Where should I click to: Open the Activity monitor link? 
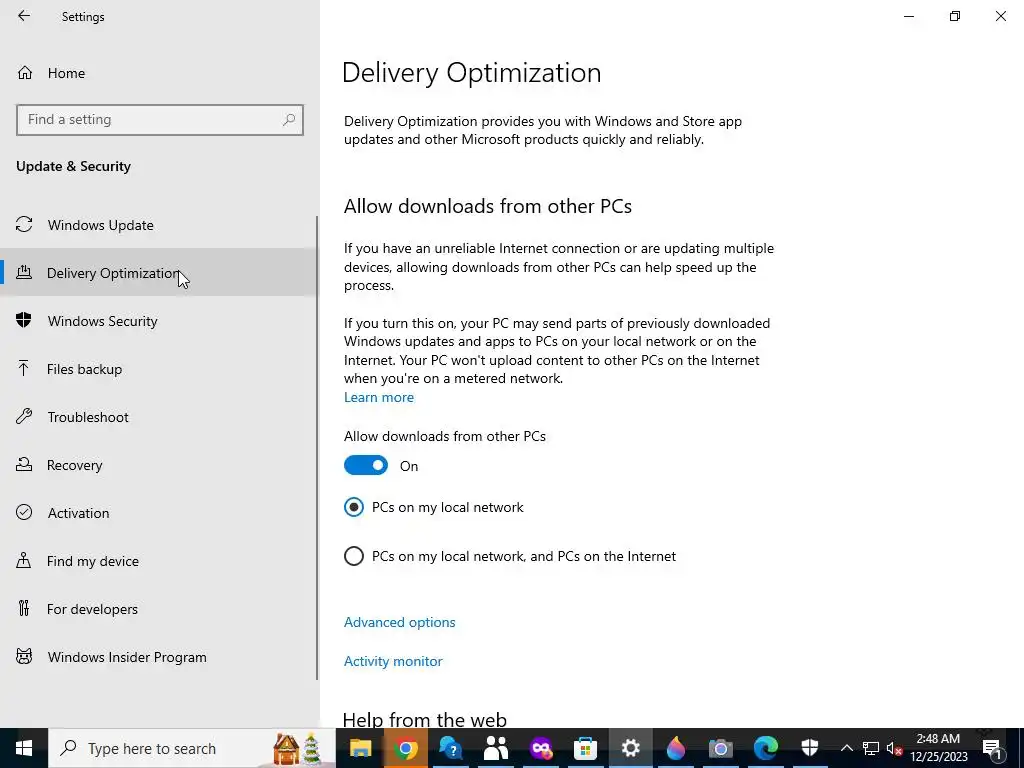click(x=393, y=661)
